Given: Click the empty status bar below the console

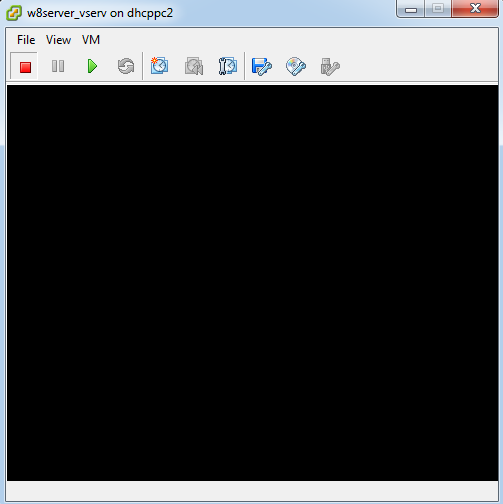Looking at the screenshot, I should [252, 491].
